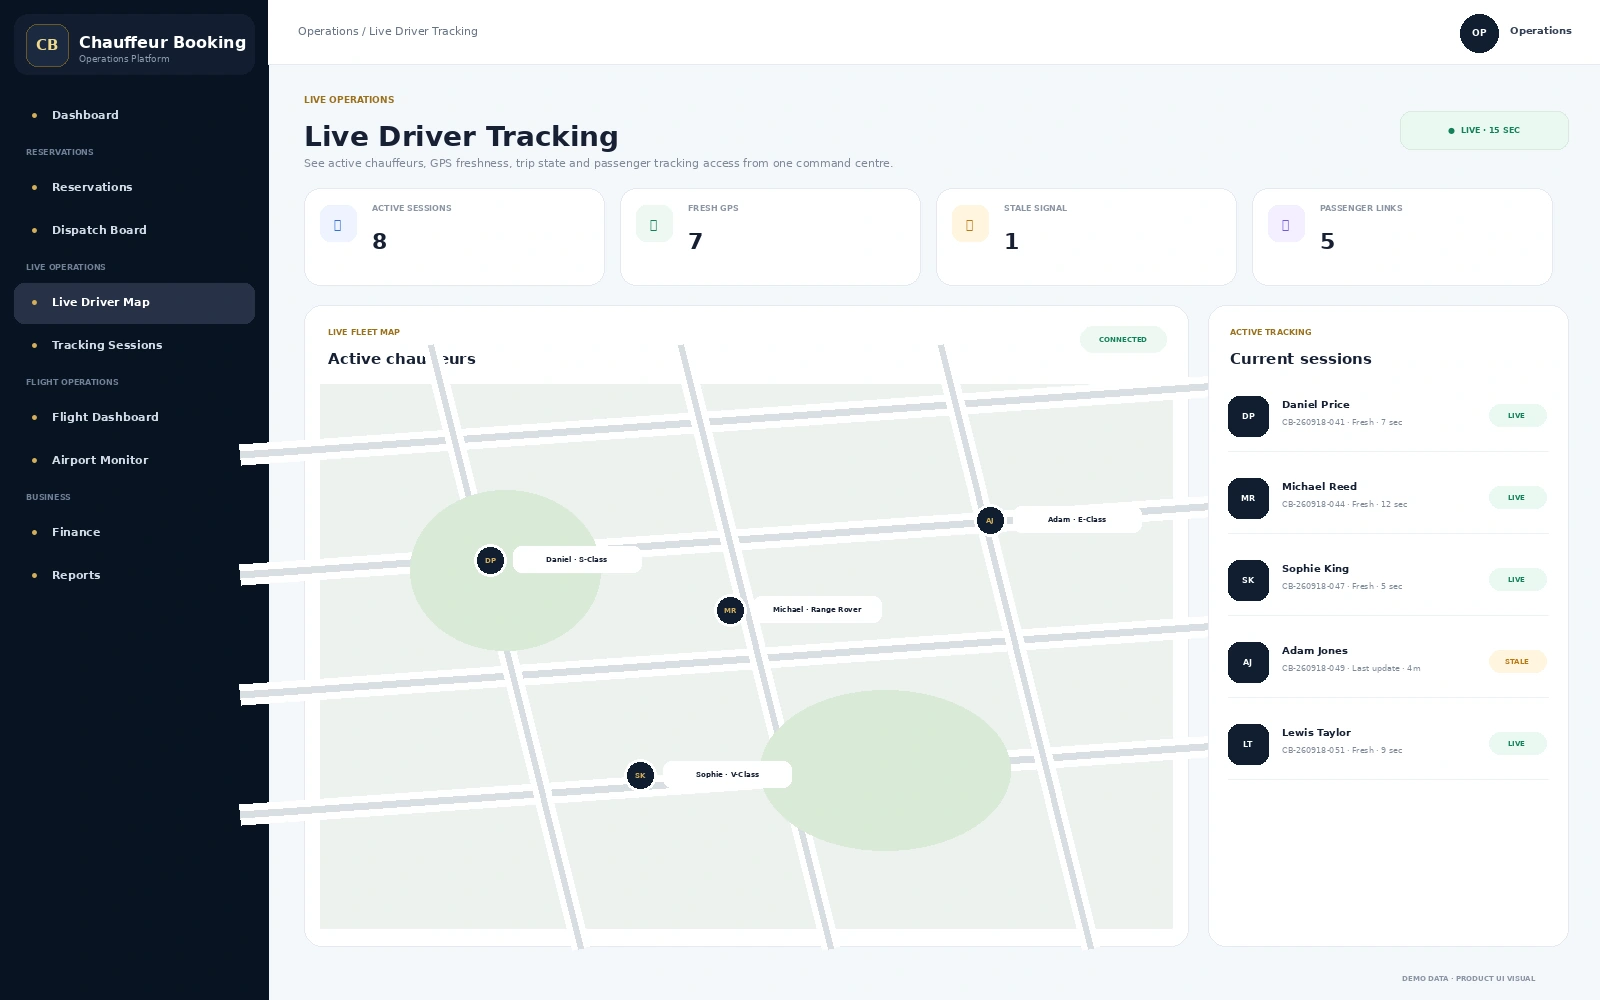
Task: Click the Sophie · V-Class map label
Action: point(727,775)
